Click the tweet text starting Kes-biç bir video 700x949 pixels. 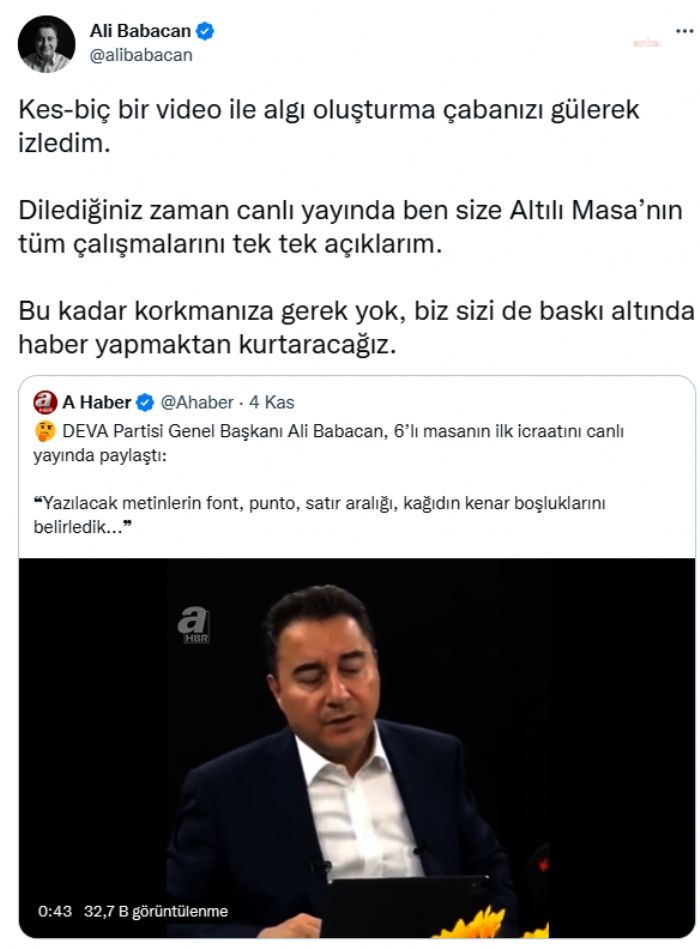(x=329, y=126)
